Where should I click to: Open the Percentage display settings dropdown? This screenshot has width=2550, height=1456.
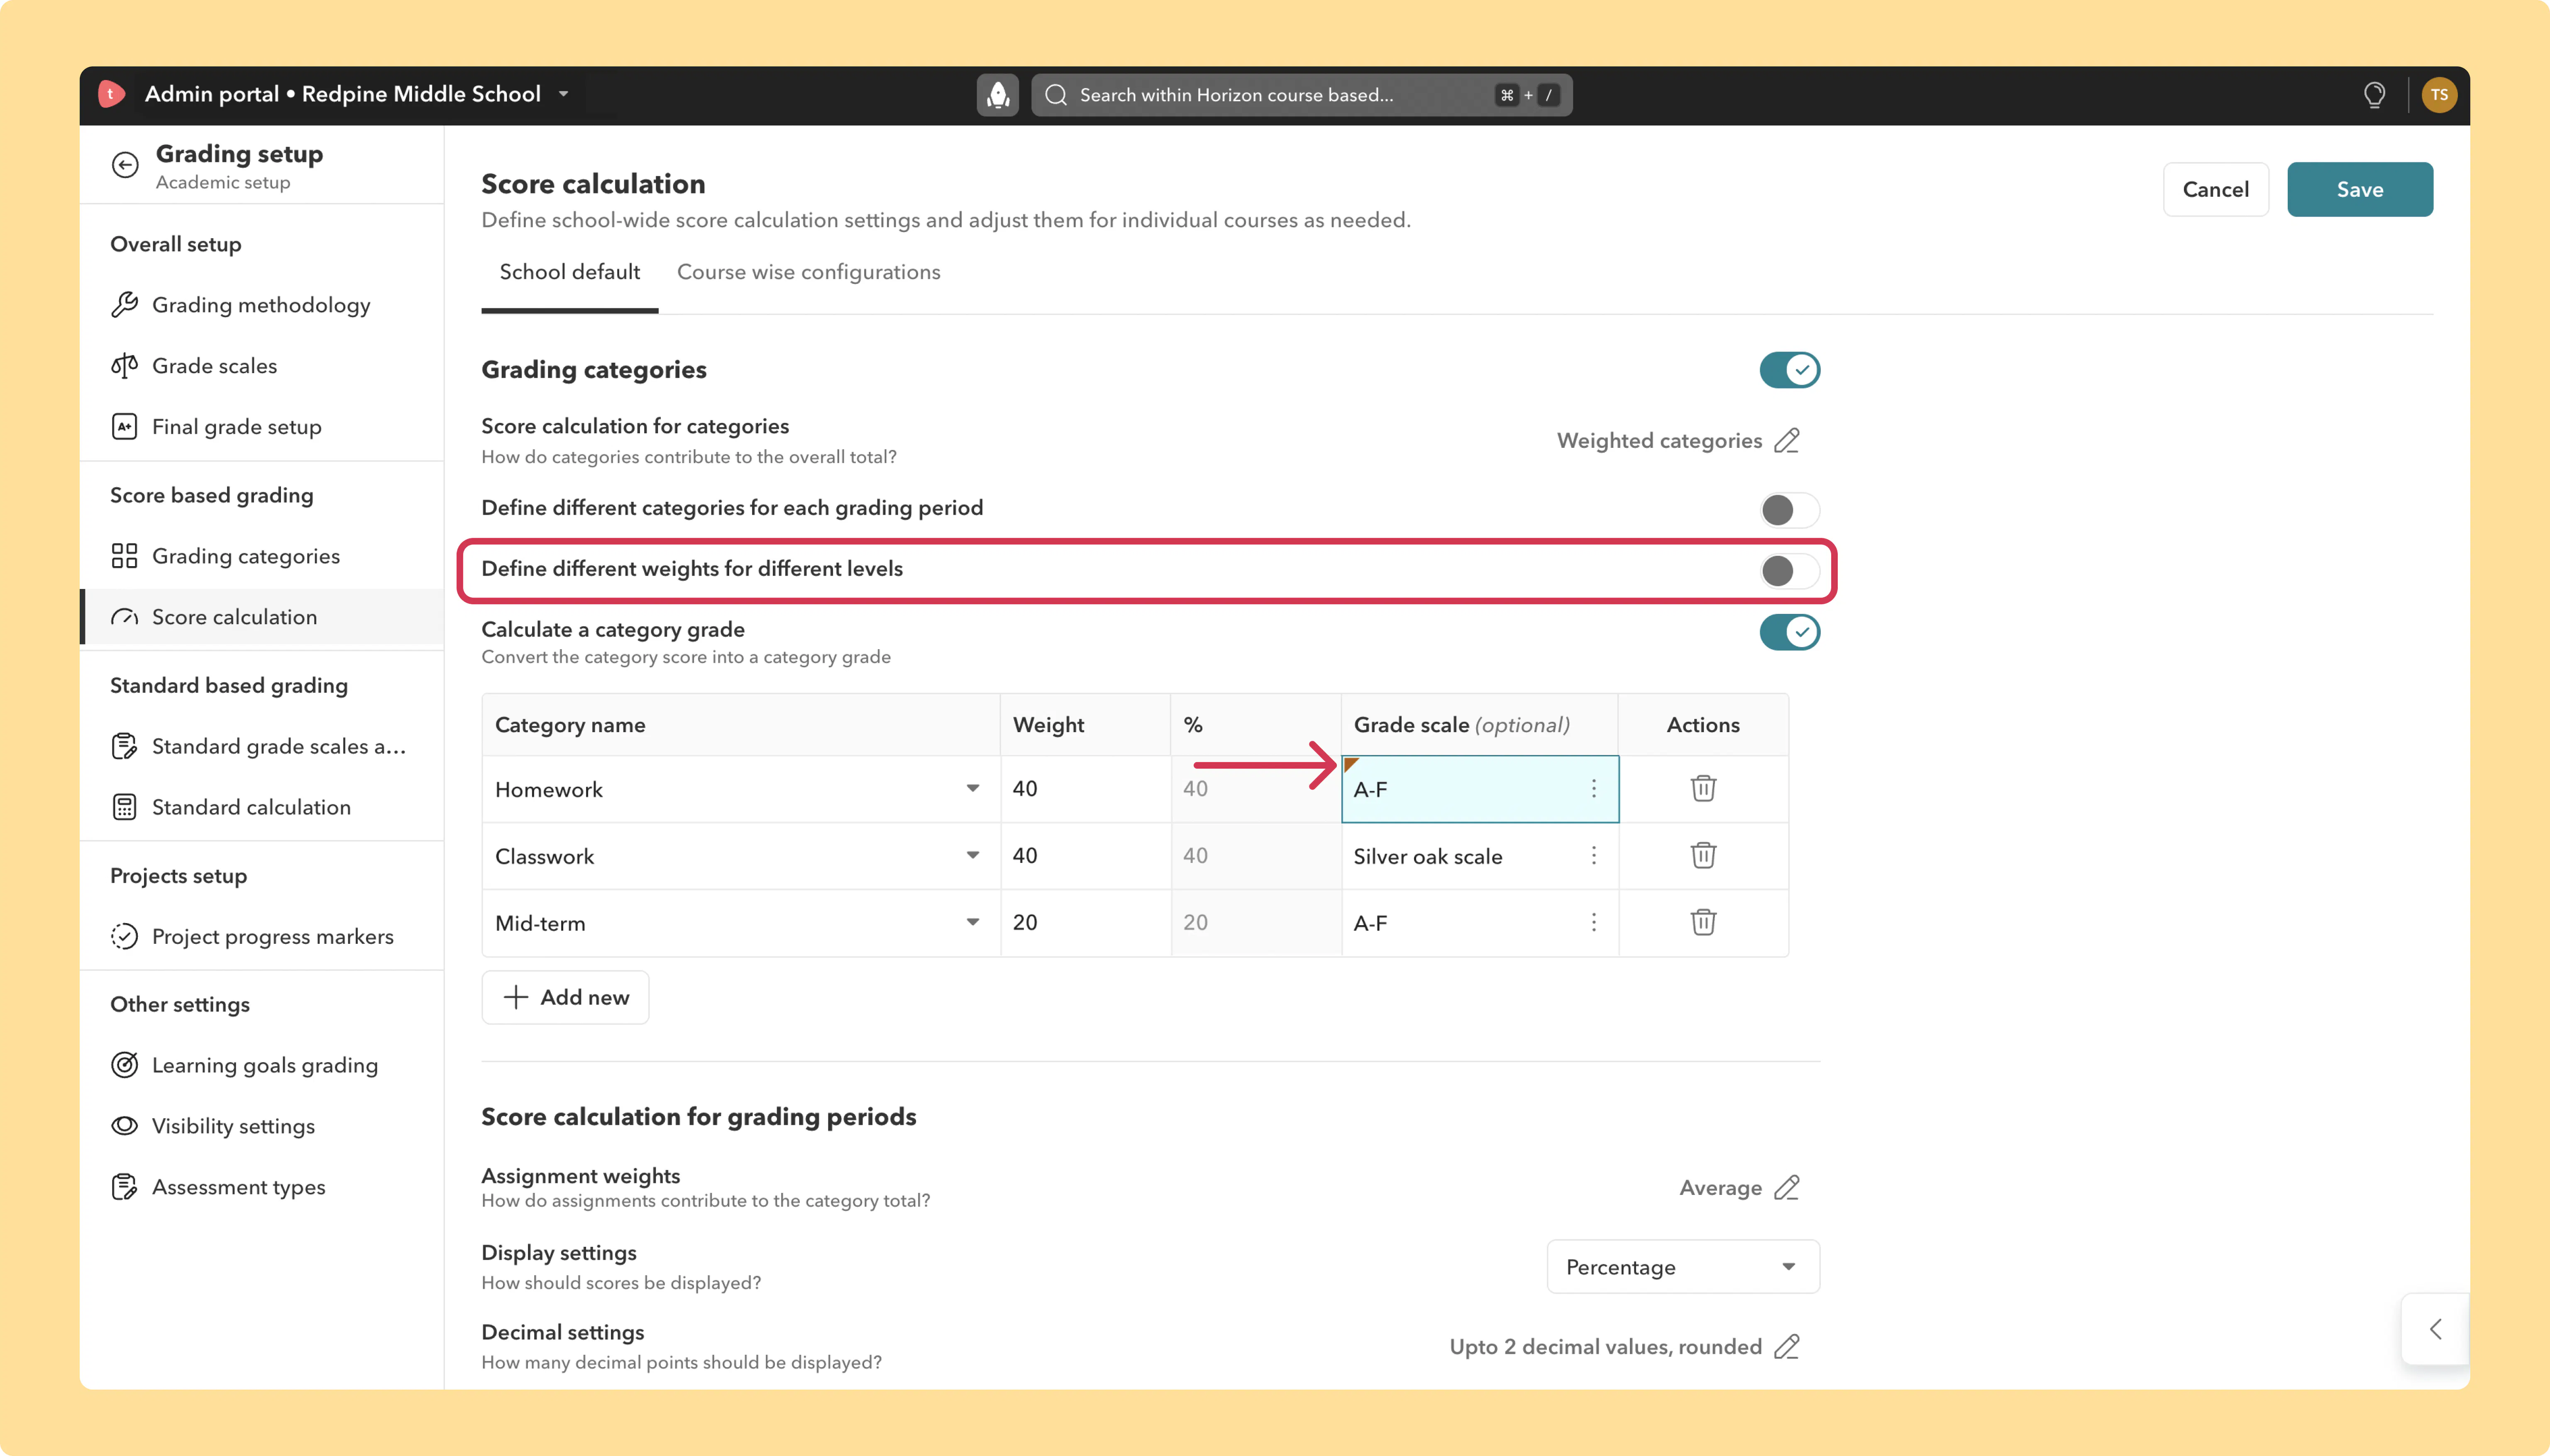[x=1683, y=1267]
